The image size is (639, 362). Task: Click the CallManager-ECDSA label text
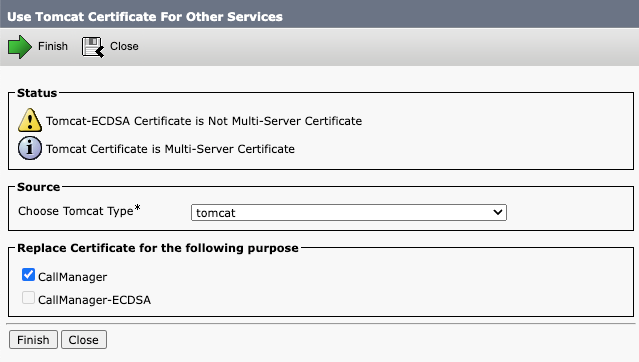tap(95, 300)
